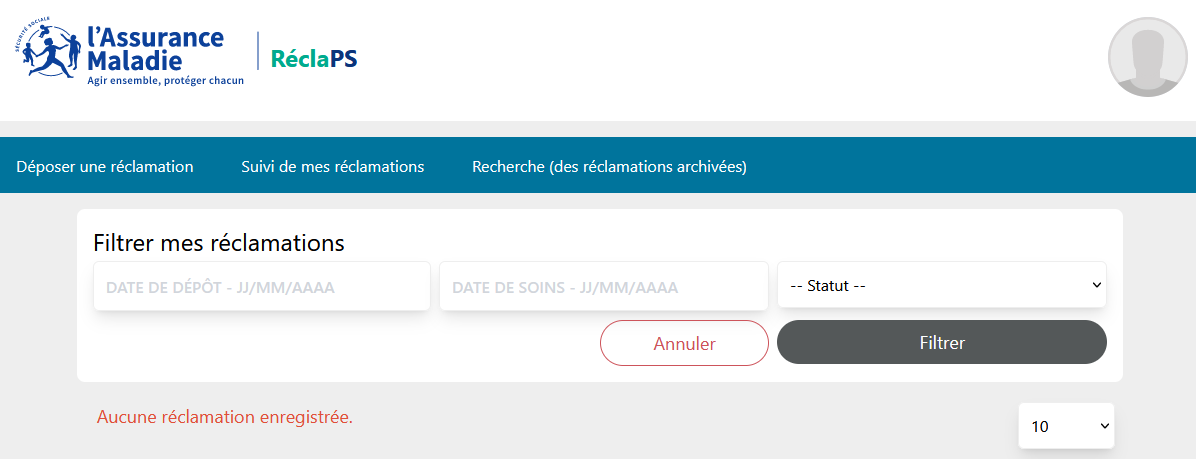Screen dimensions: 1196x459
Task: Focus the 'Date de dépôt' field
Action: click(x=262, y=287)
